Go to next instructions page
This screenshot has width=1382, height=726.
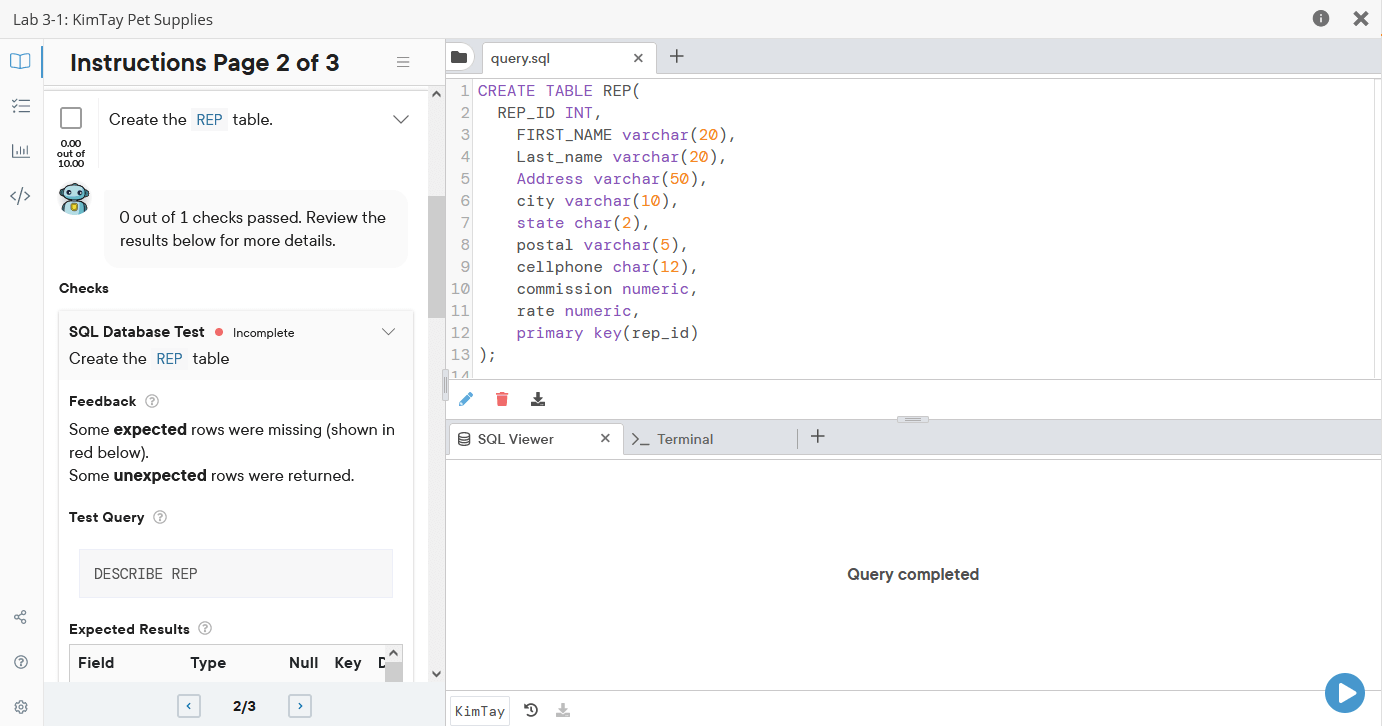pyautogui.click(x=300, y=706)
